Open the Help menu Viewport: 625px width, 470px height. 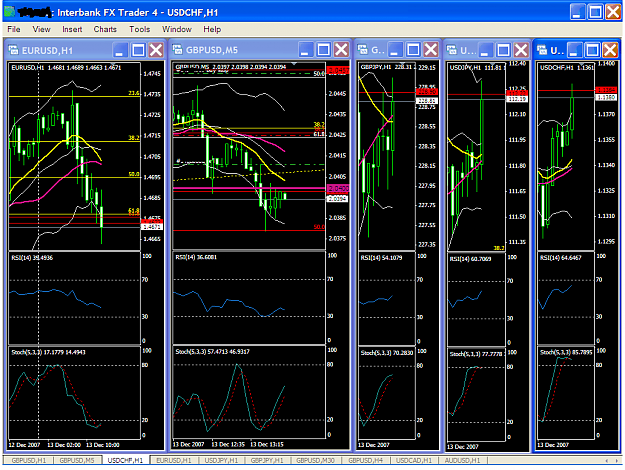pyautogui.click(x=212, y=29)
